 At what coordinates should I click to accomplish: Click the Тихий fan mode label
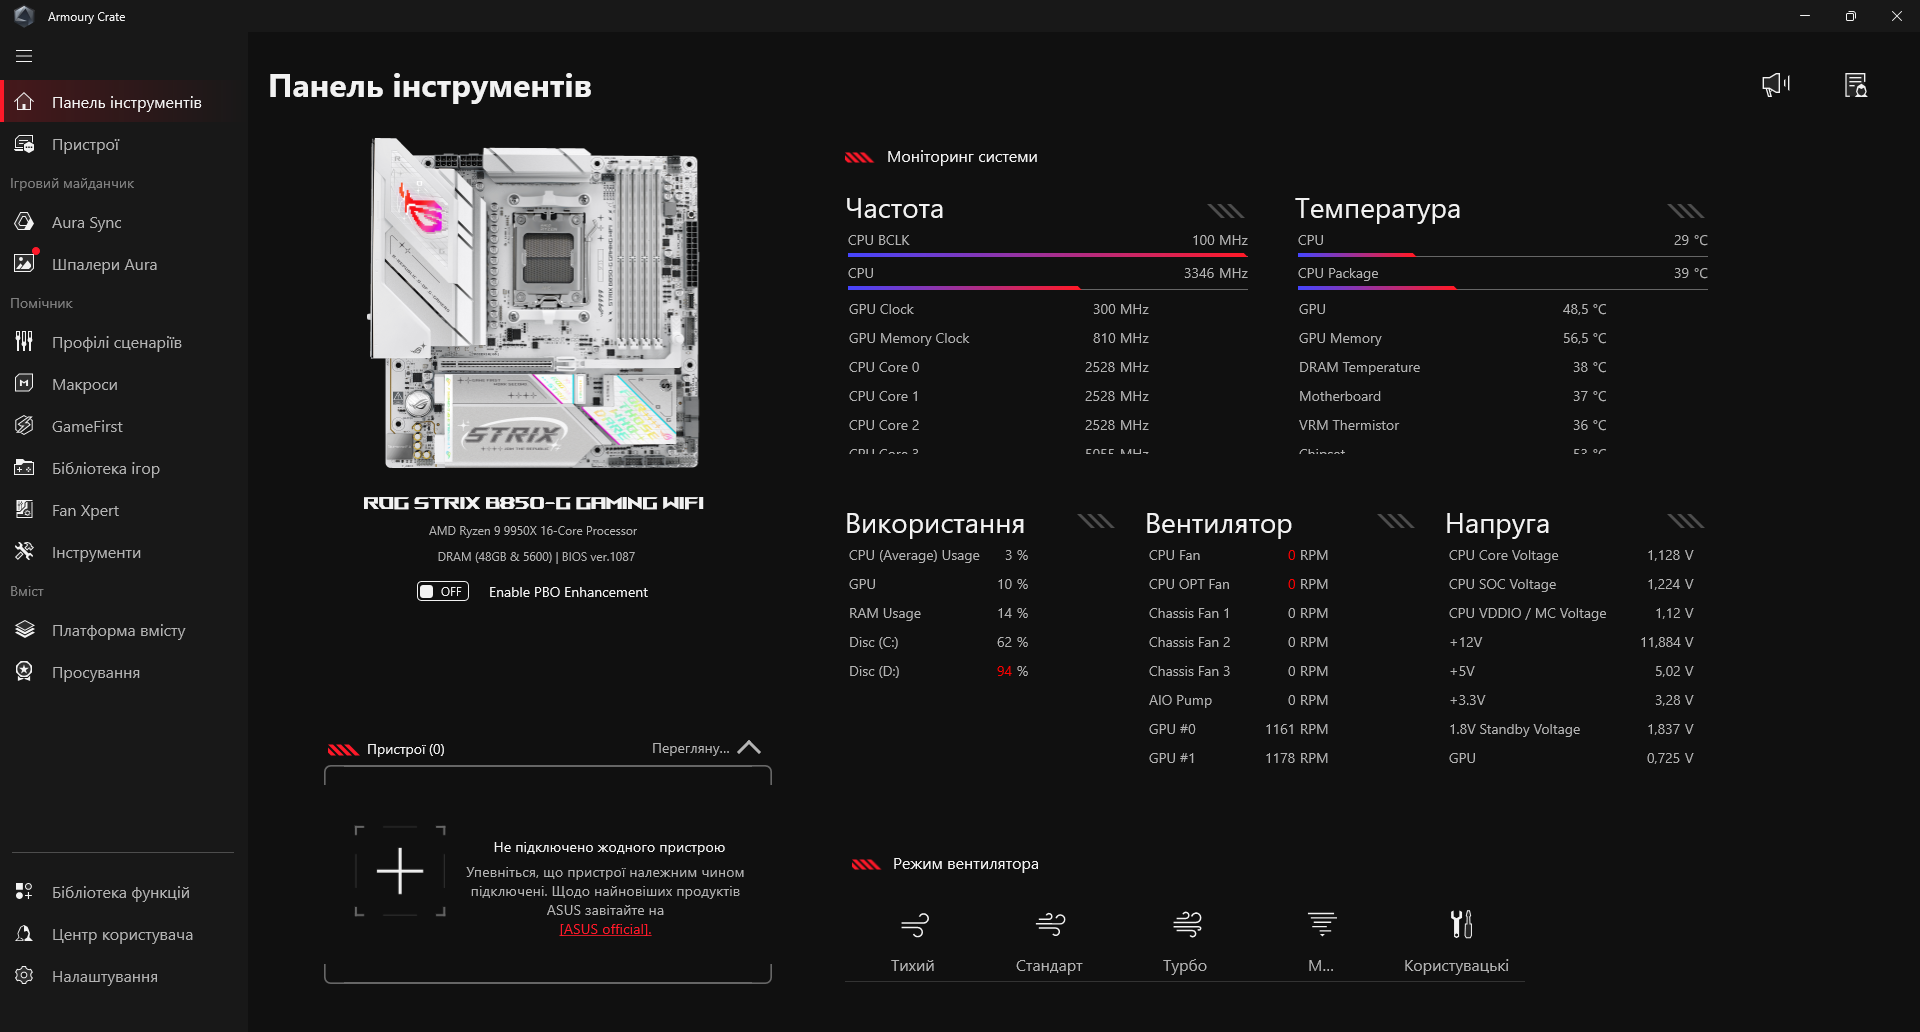pos(913,965)
